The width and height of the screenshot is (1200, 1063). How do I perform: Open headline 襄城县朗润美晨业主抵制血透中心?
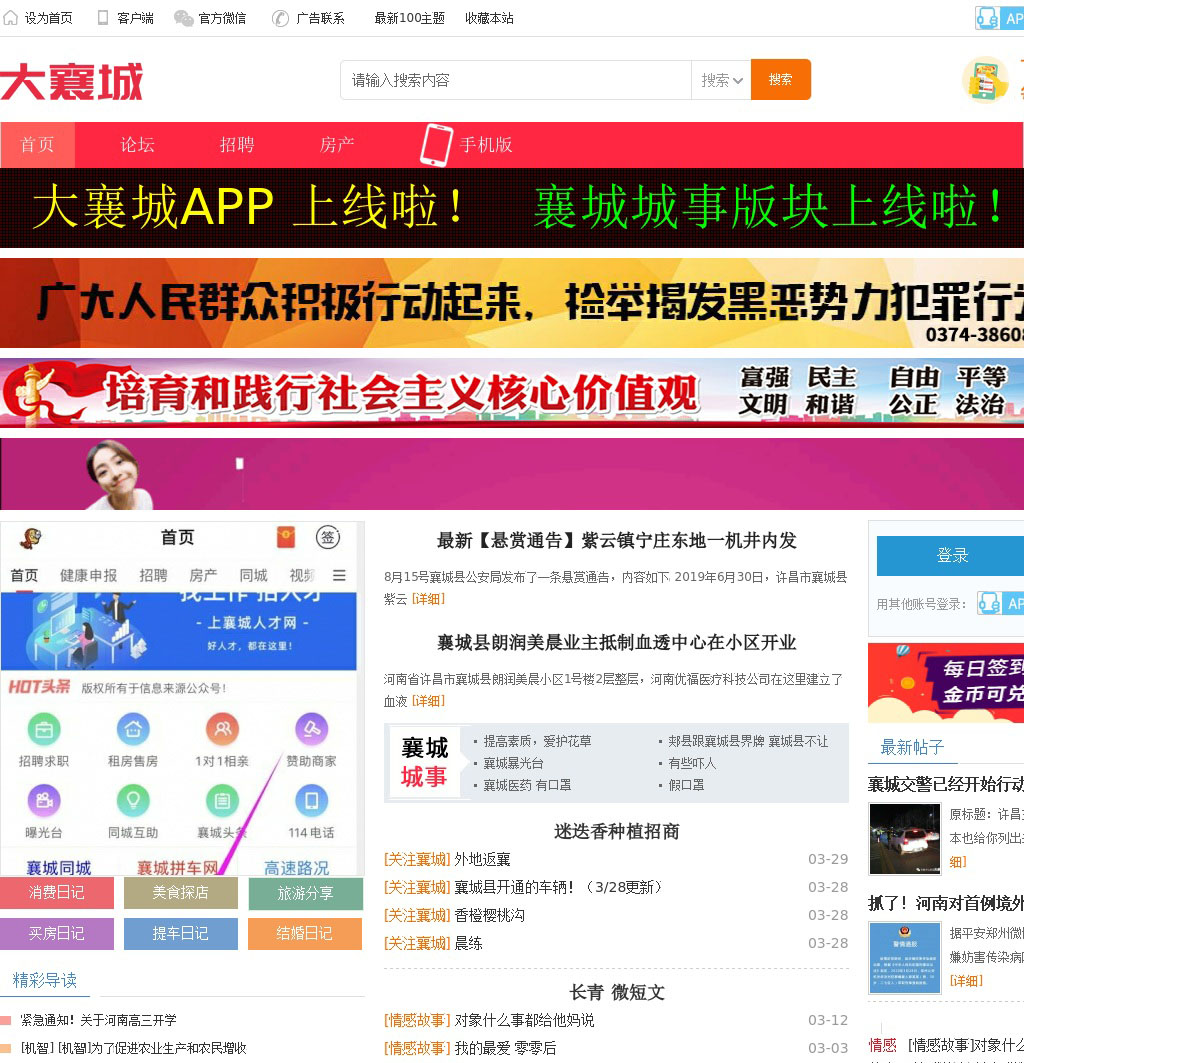tap(617, 643)
